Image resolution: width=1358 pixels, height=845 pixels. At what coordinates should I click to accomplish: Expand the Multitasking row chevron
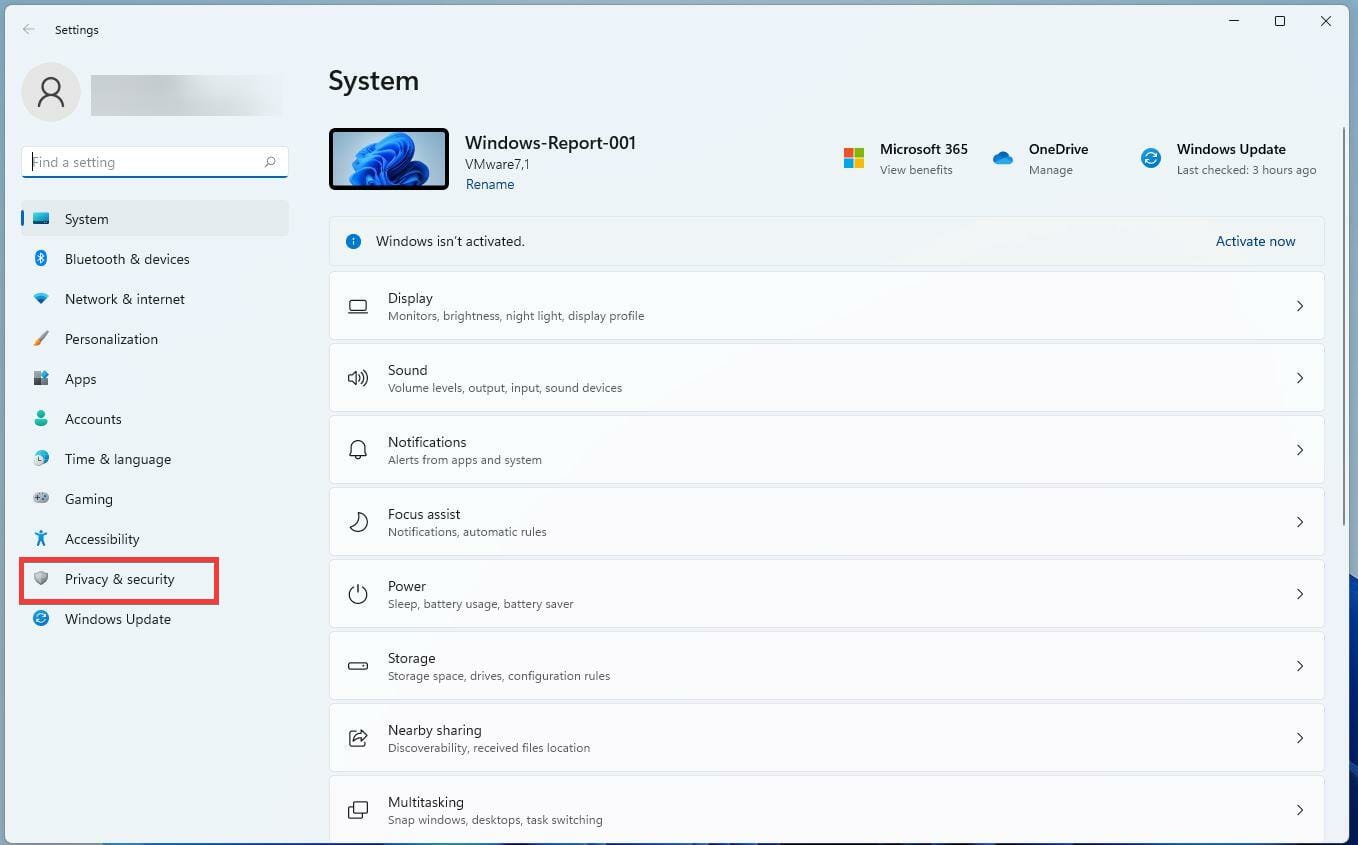coord(1300,810)
